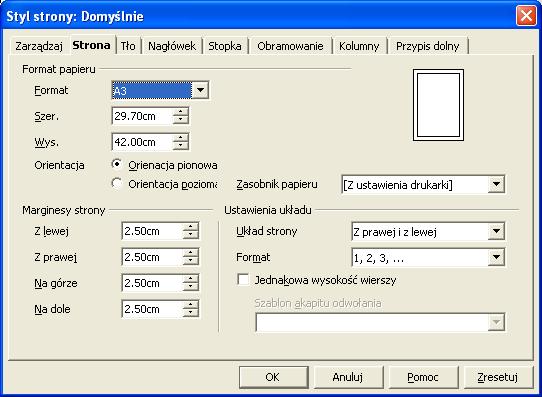Close the Styl strony dialog
Viewport: 542px width, 397px height.
[x=526, y=16]
